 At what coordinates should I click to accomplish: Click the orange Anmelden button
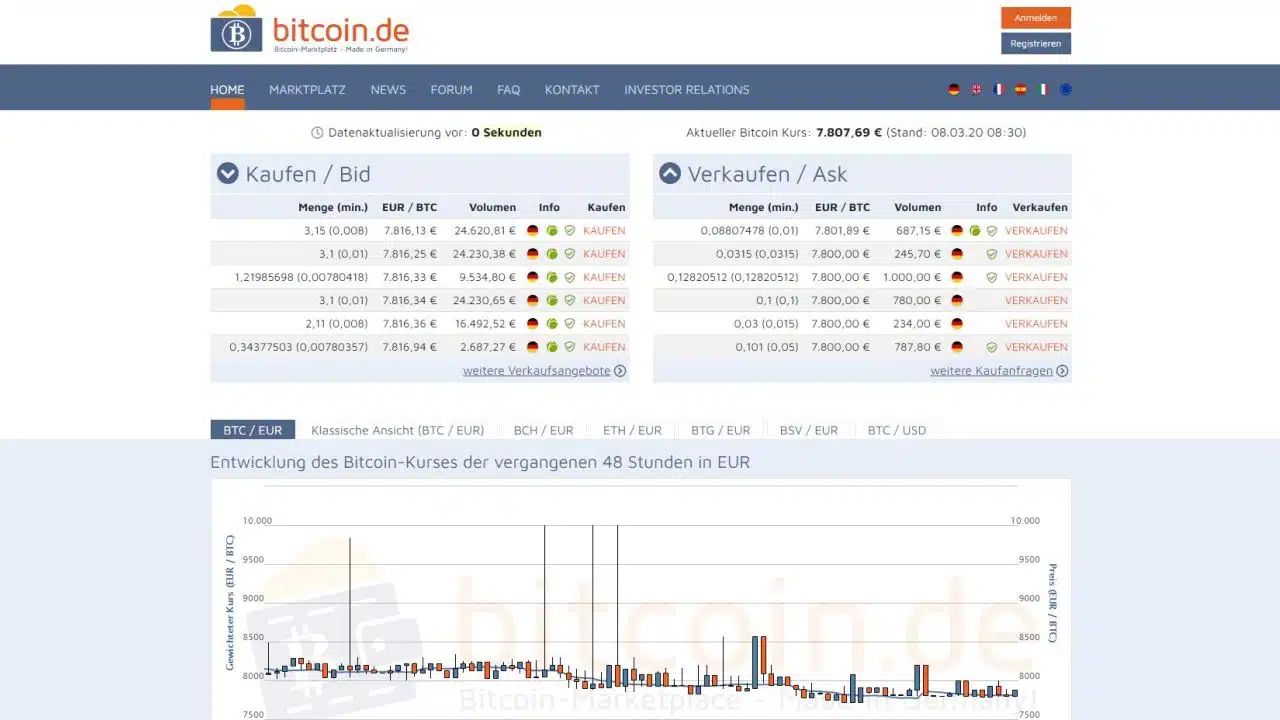(1036, 18)
